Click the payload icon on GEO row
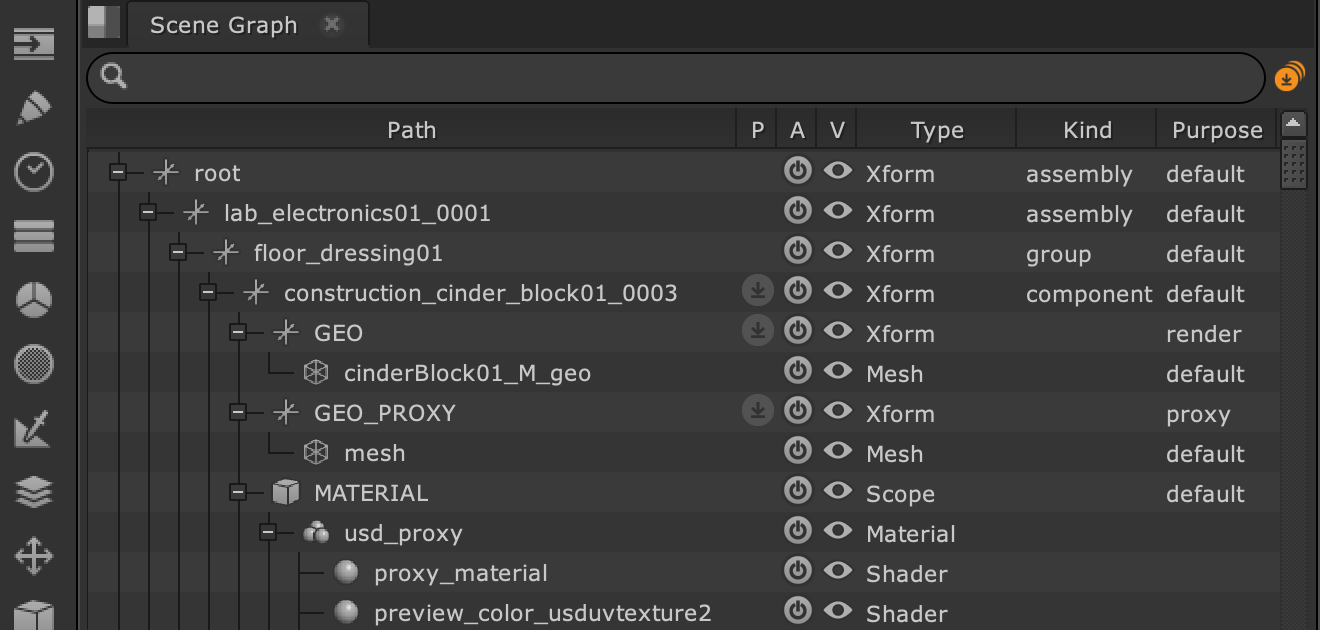Image resolution: width=1320 pixels, height=630 pixels. click(758, 331)
